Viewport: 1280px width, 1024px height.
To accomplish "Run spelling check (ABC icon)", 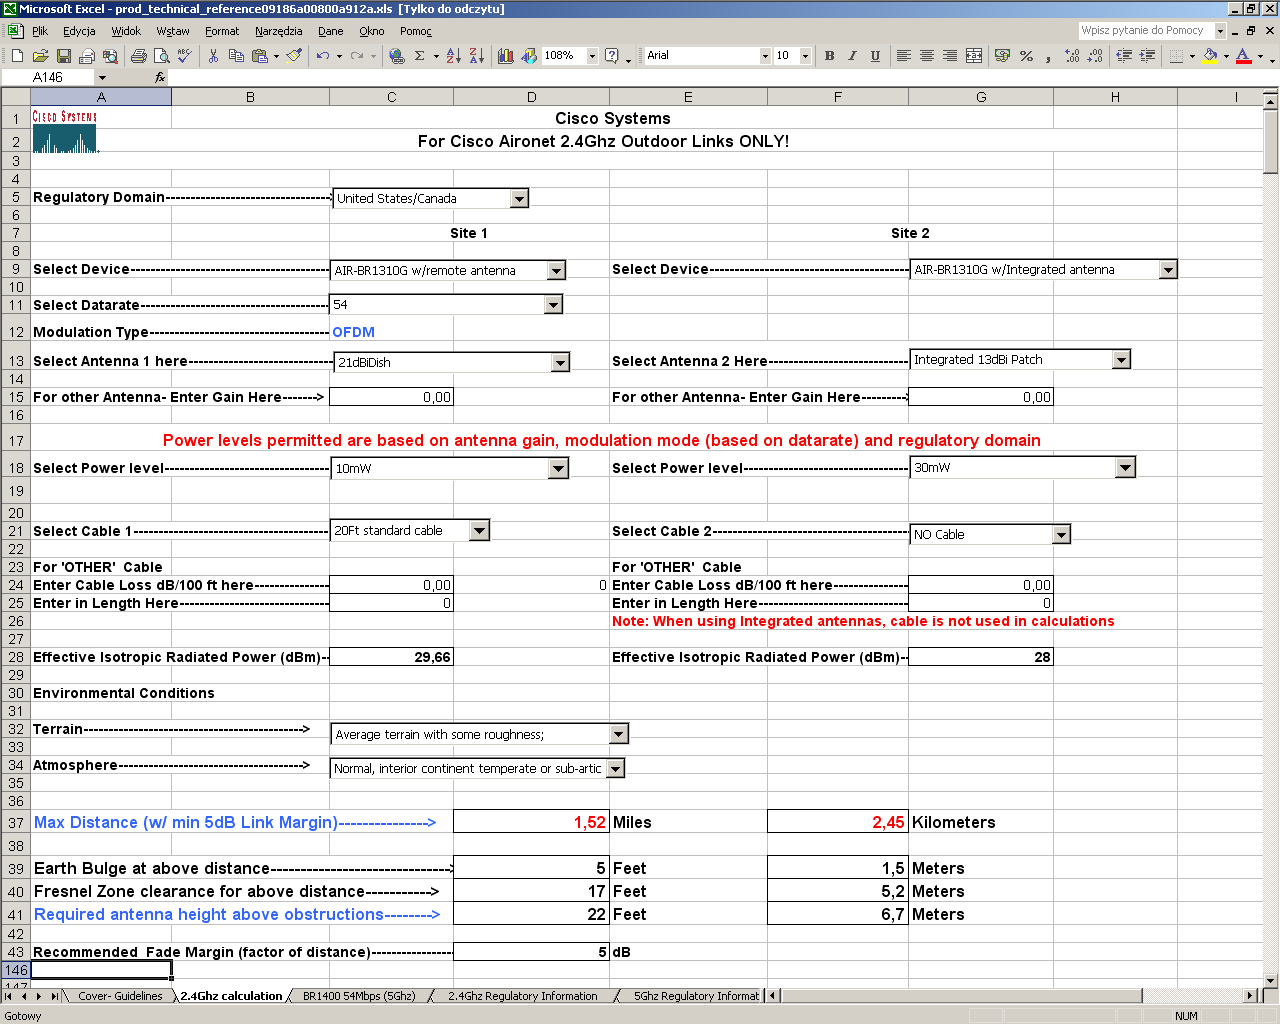I will pyautogui.click(x=184, y=56).
